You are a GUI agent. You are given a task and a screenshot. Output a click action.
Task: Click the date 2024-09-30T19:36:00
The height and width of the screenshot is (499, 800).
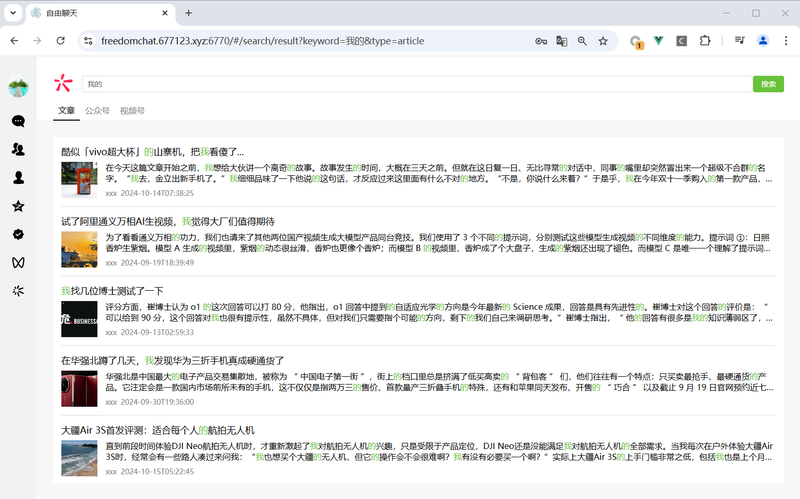point(157,402)
